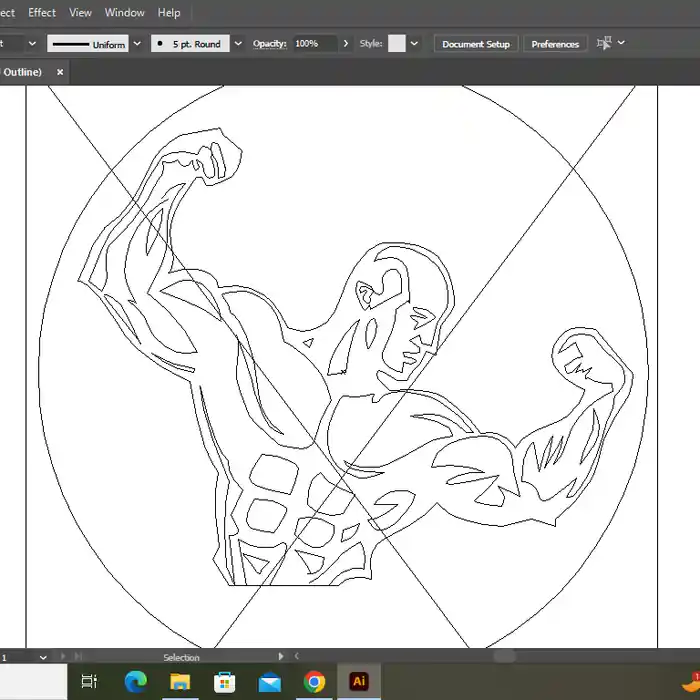The width and height of the screenshot is (700, 700).
Task: Open the Preferences dialog
Action: [x=555, y=44]
